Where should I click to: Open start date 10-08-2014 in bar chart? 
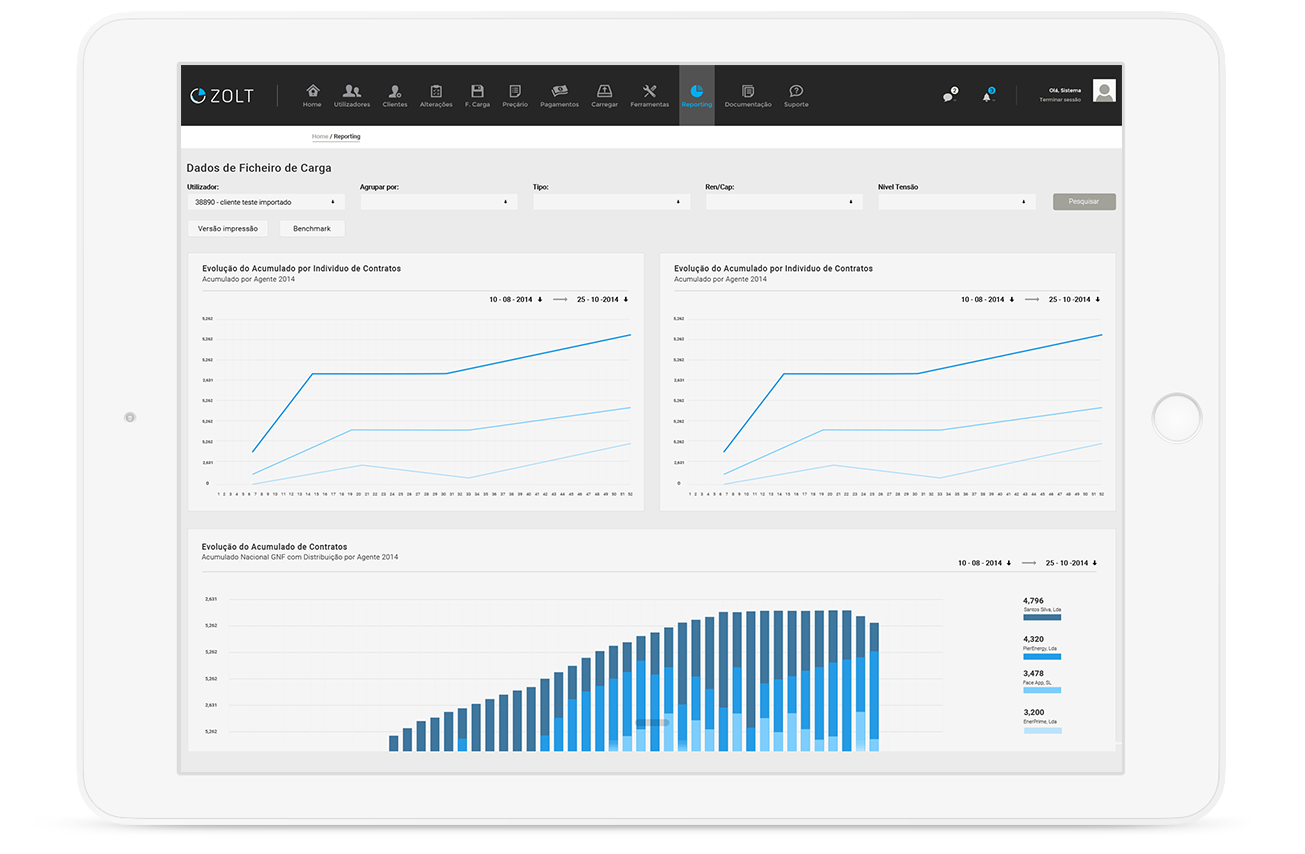pyautogui.click(x=985, y=563)
